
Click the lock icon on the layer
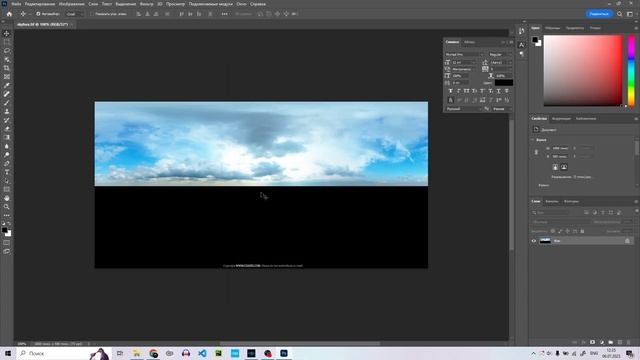point(627,241)
